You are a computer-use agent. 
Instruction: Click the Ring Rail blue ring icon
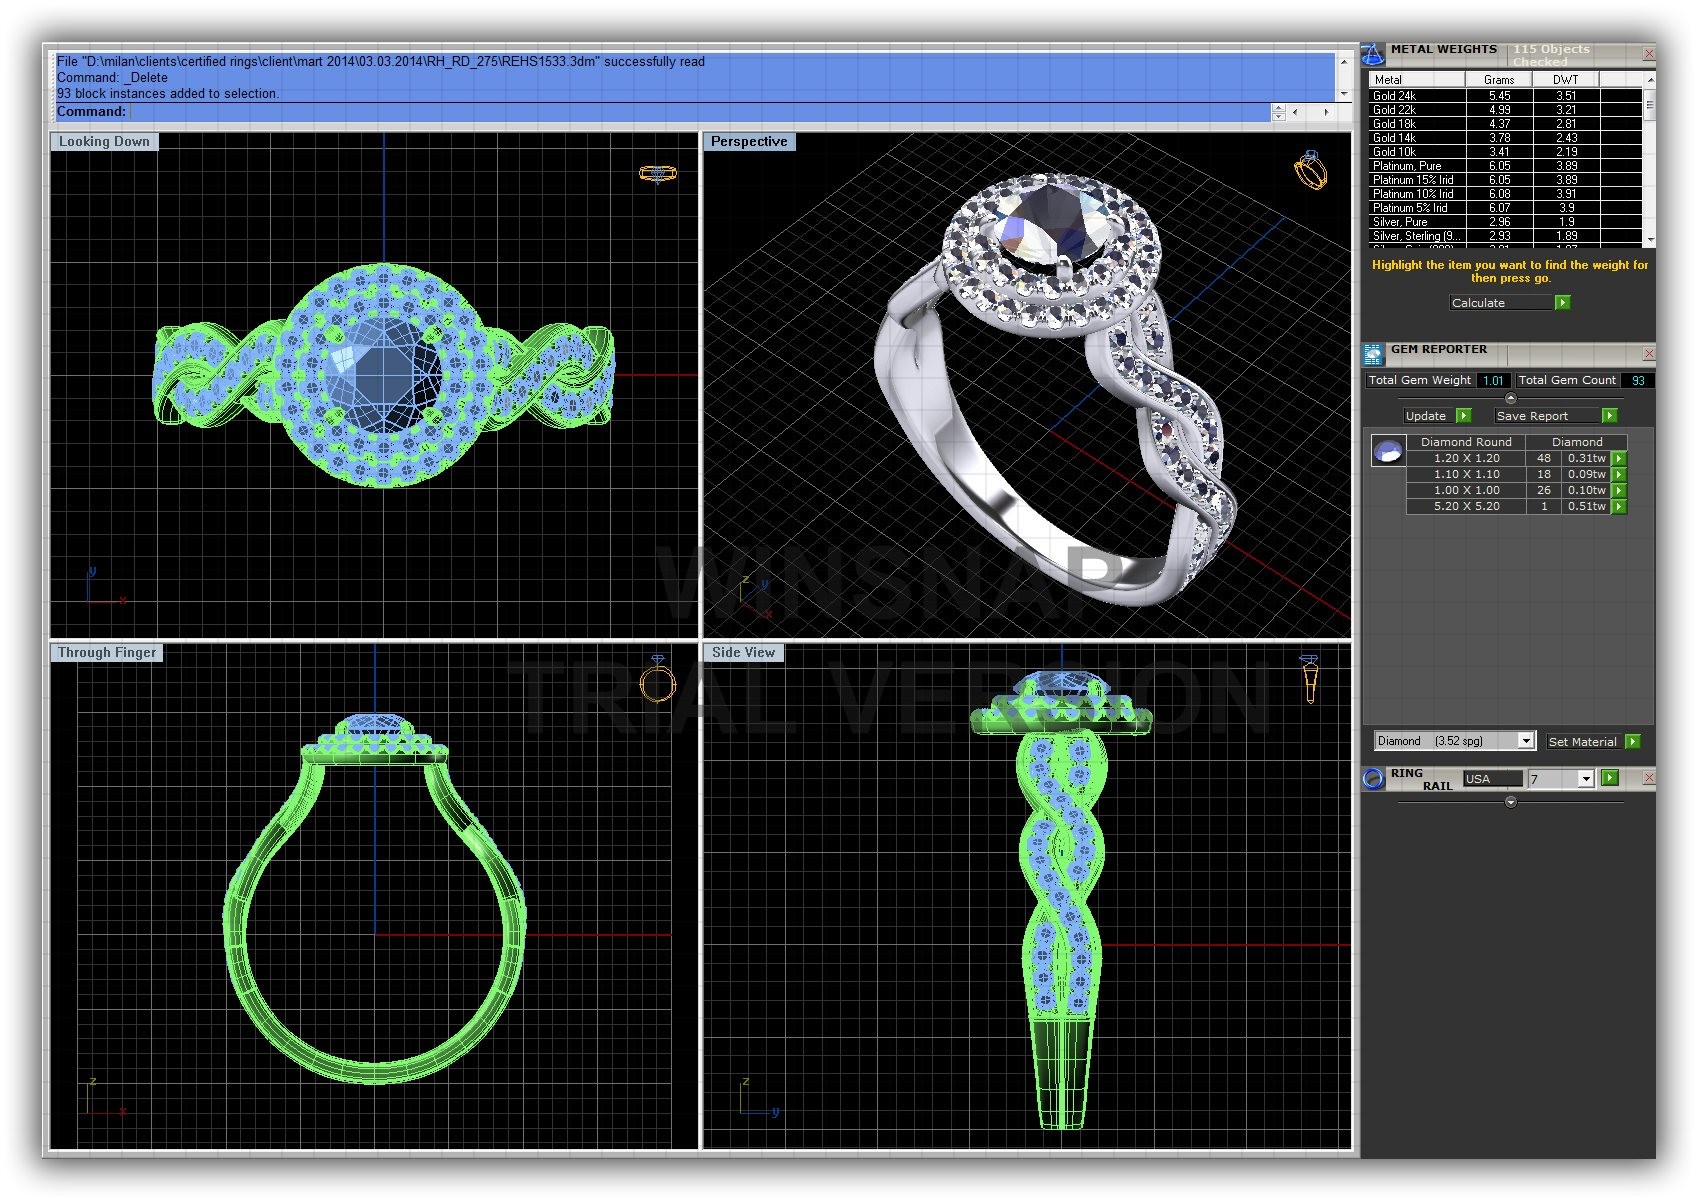coord(1374,779)
